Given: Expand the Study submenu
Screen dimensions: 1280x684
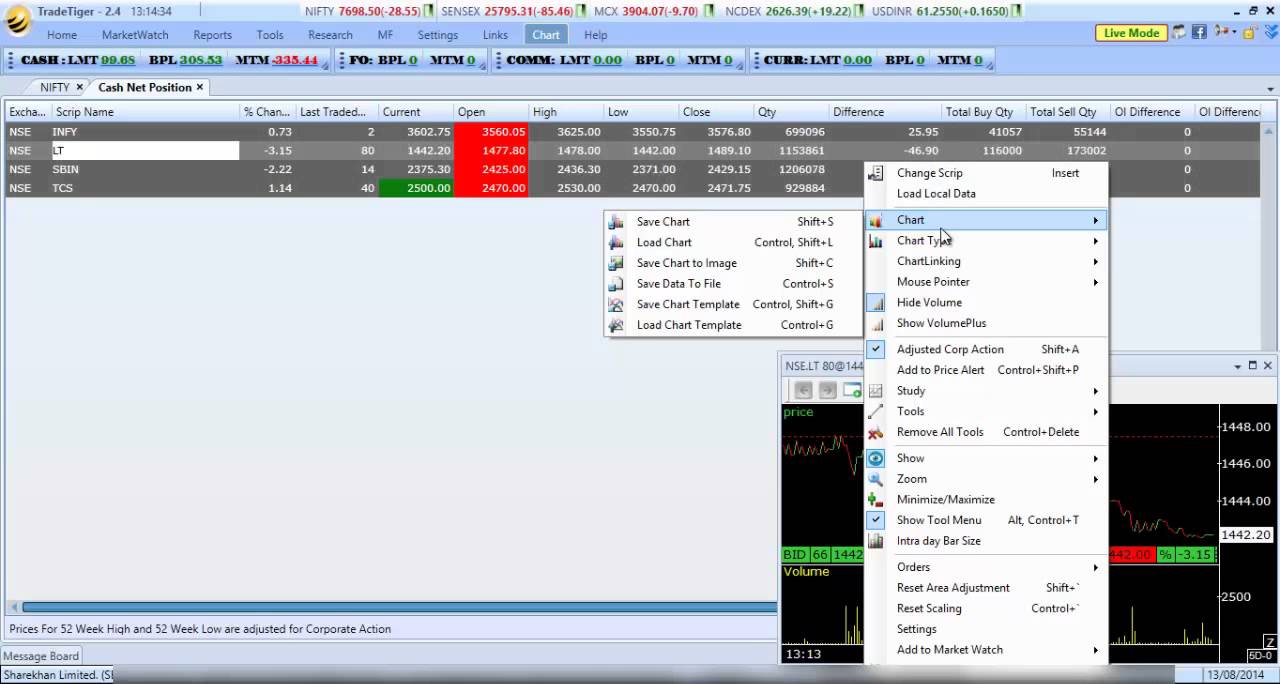Looking at the screenshot, I should pos(986,391).
